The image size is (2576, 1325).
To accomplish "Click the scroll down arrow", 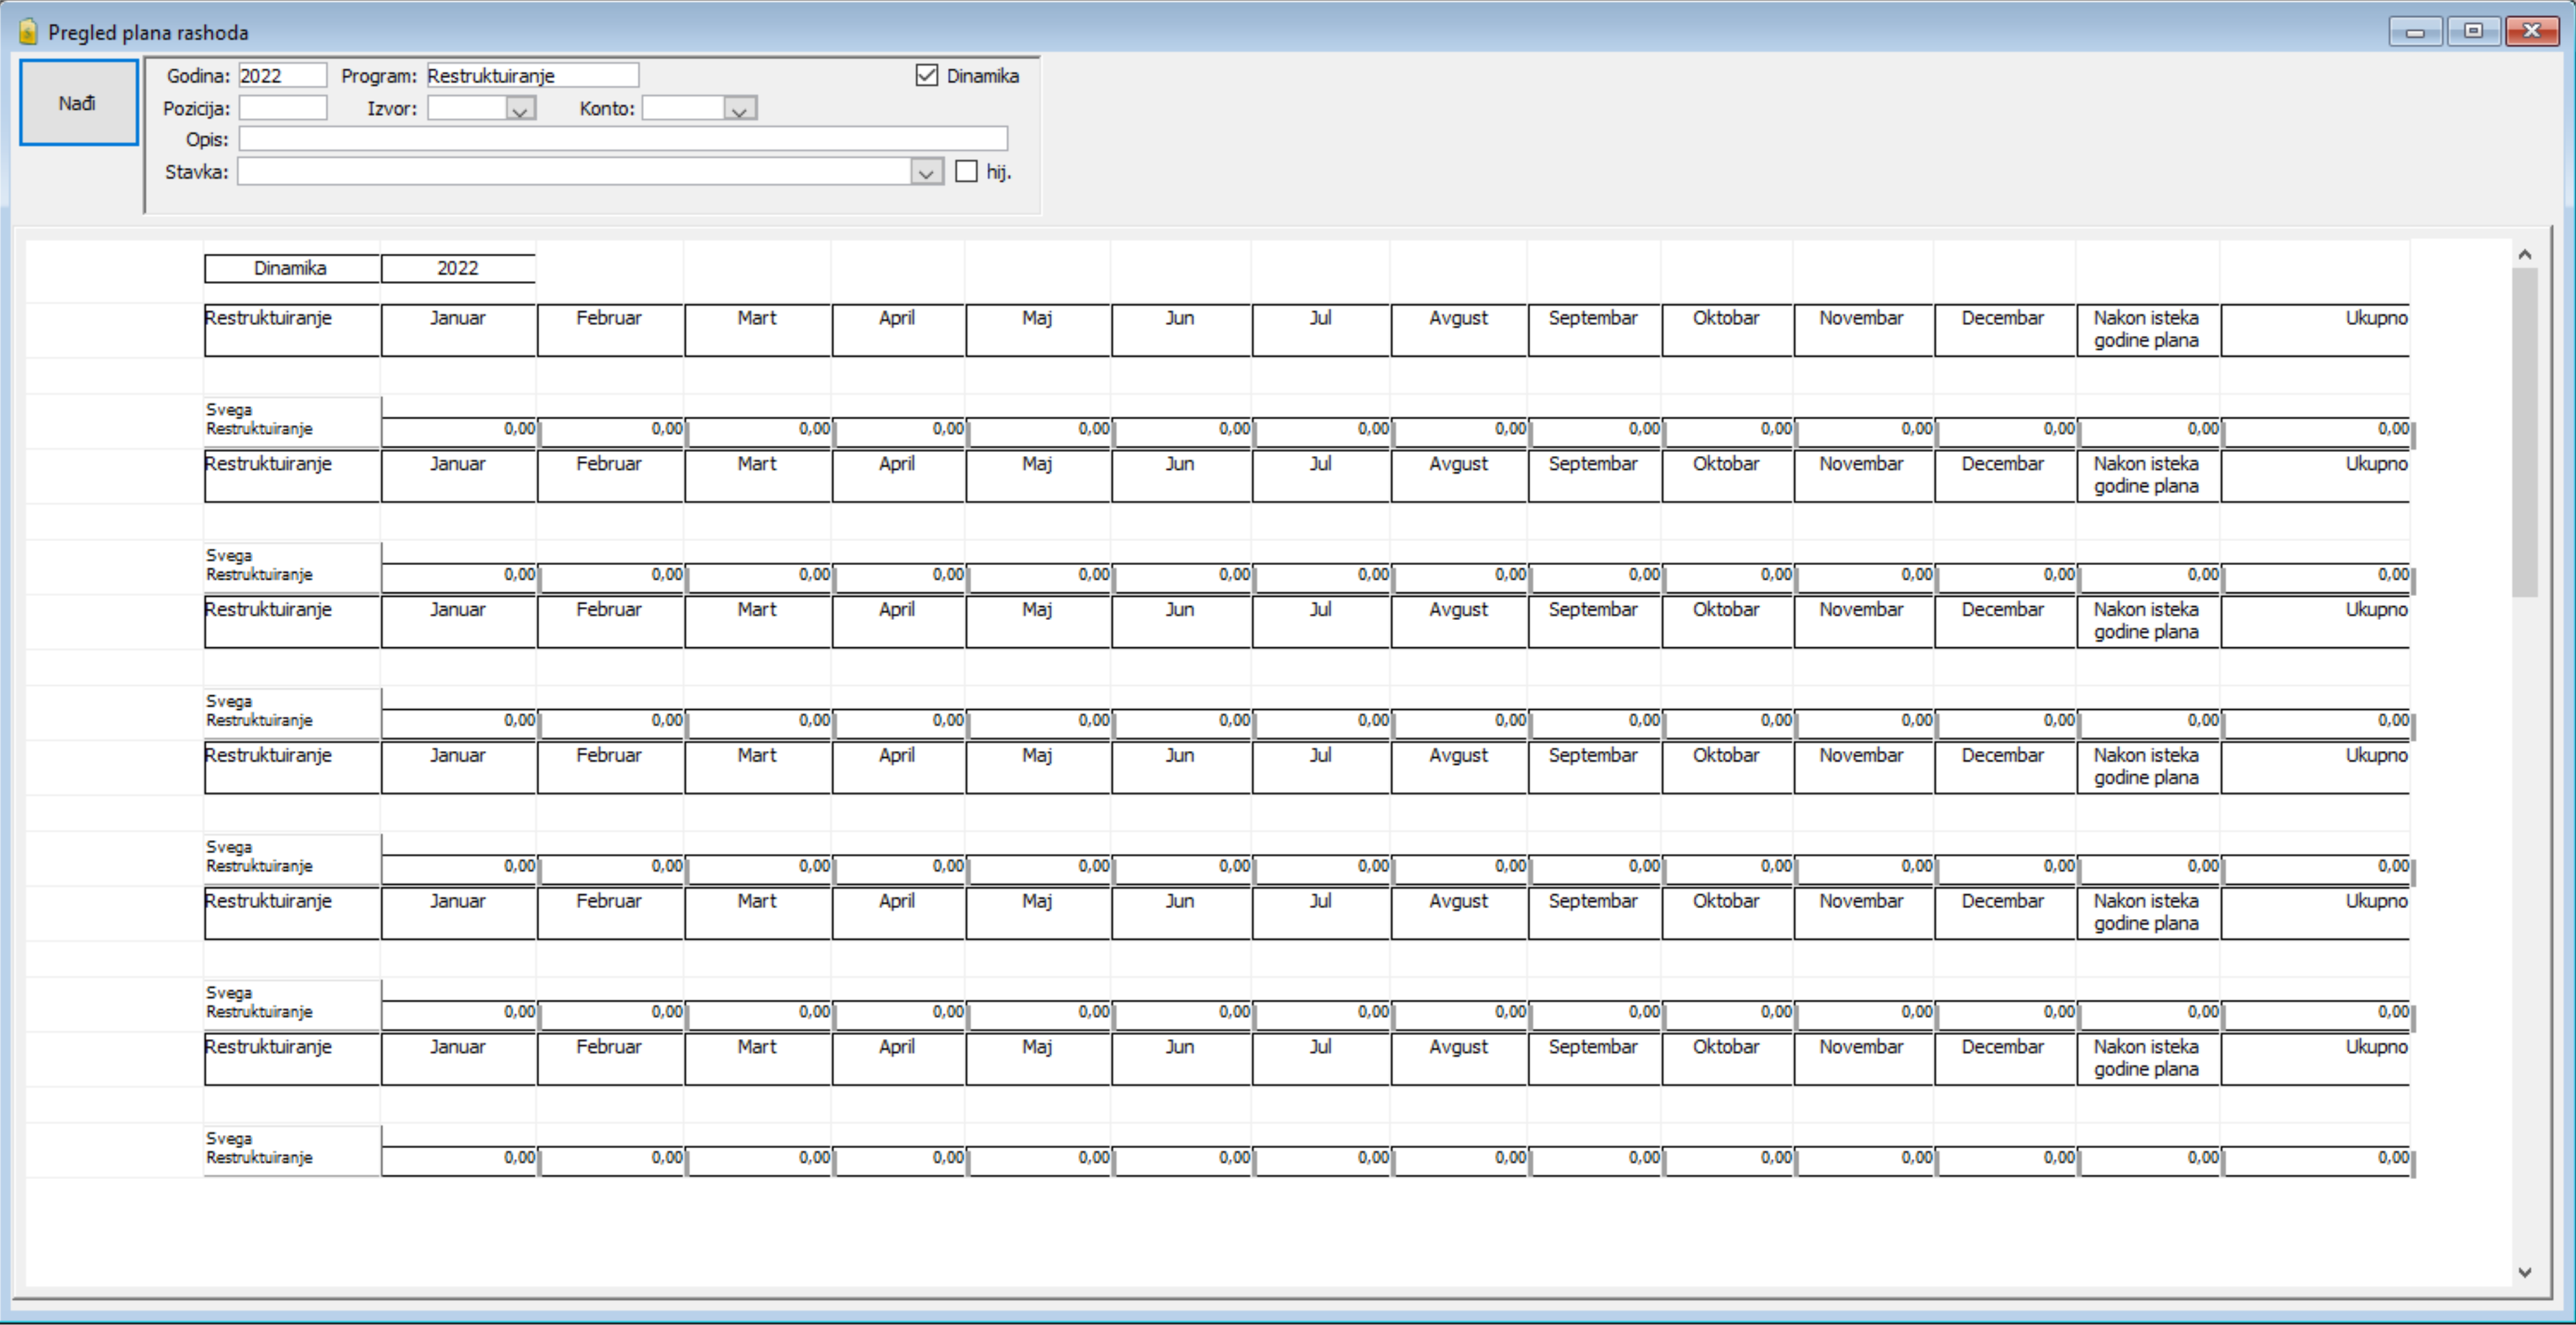I will [x=2525, y=1272].
